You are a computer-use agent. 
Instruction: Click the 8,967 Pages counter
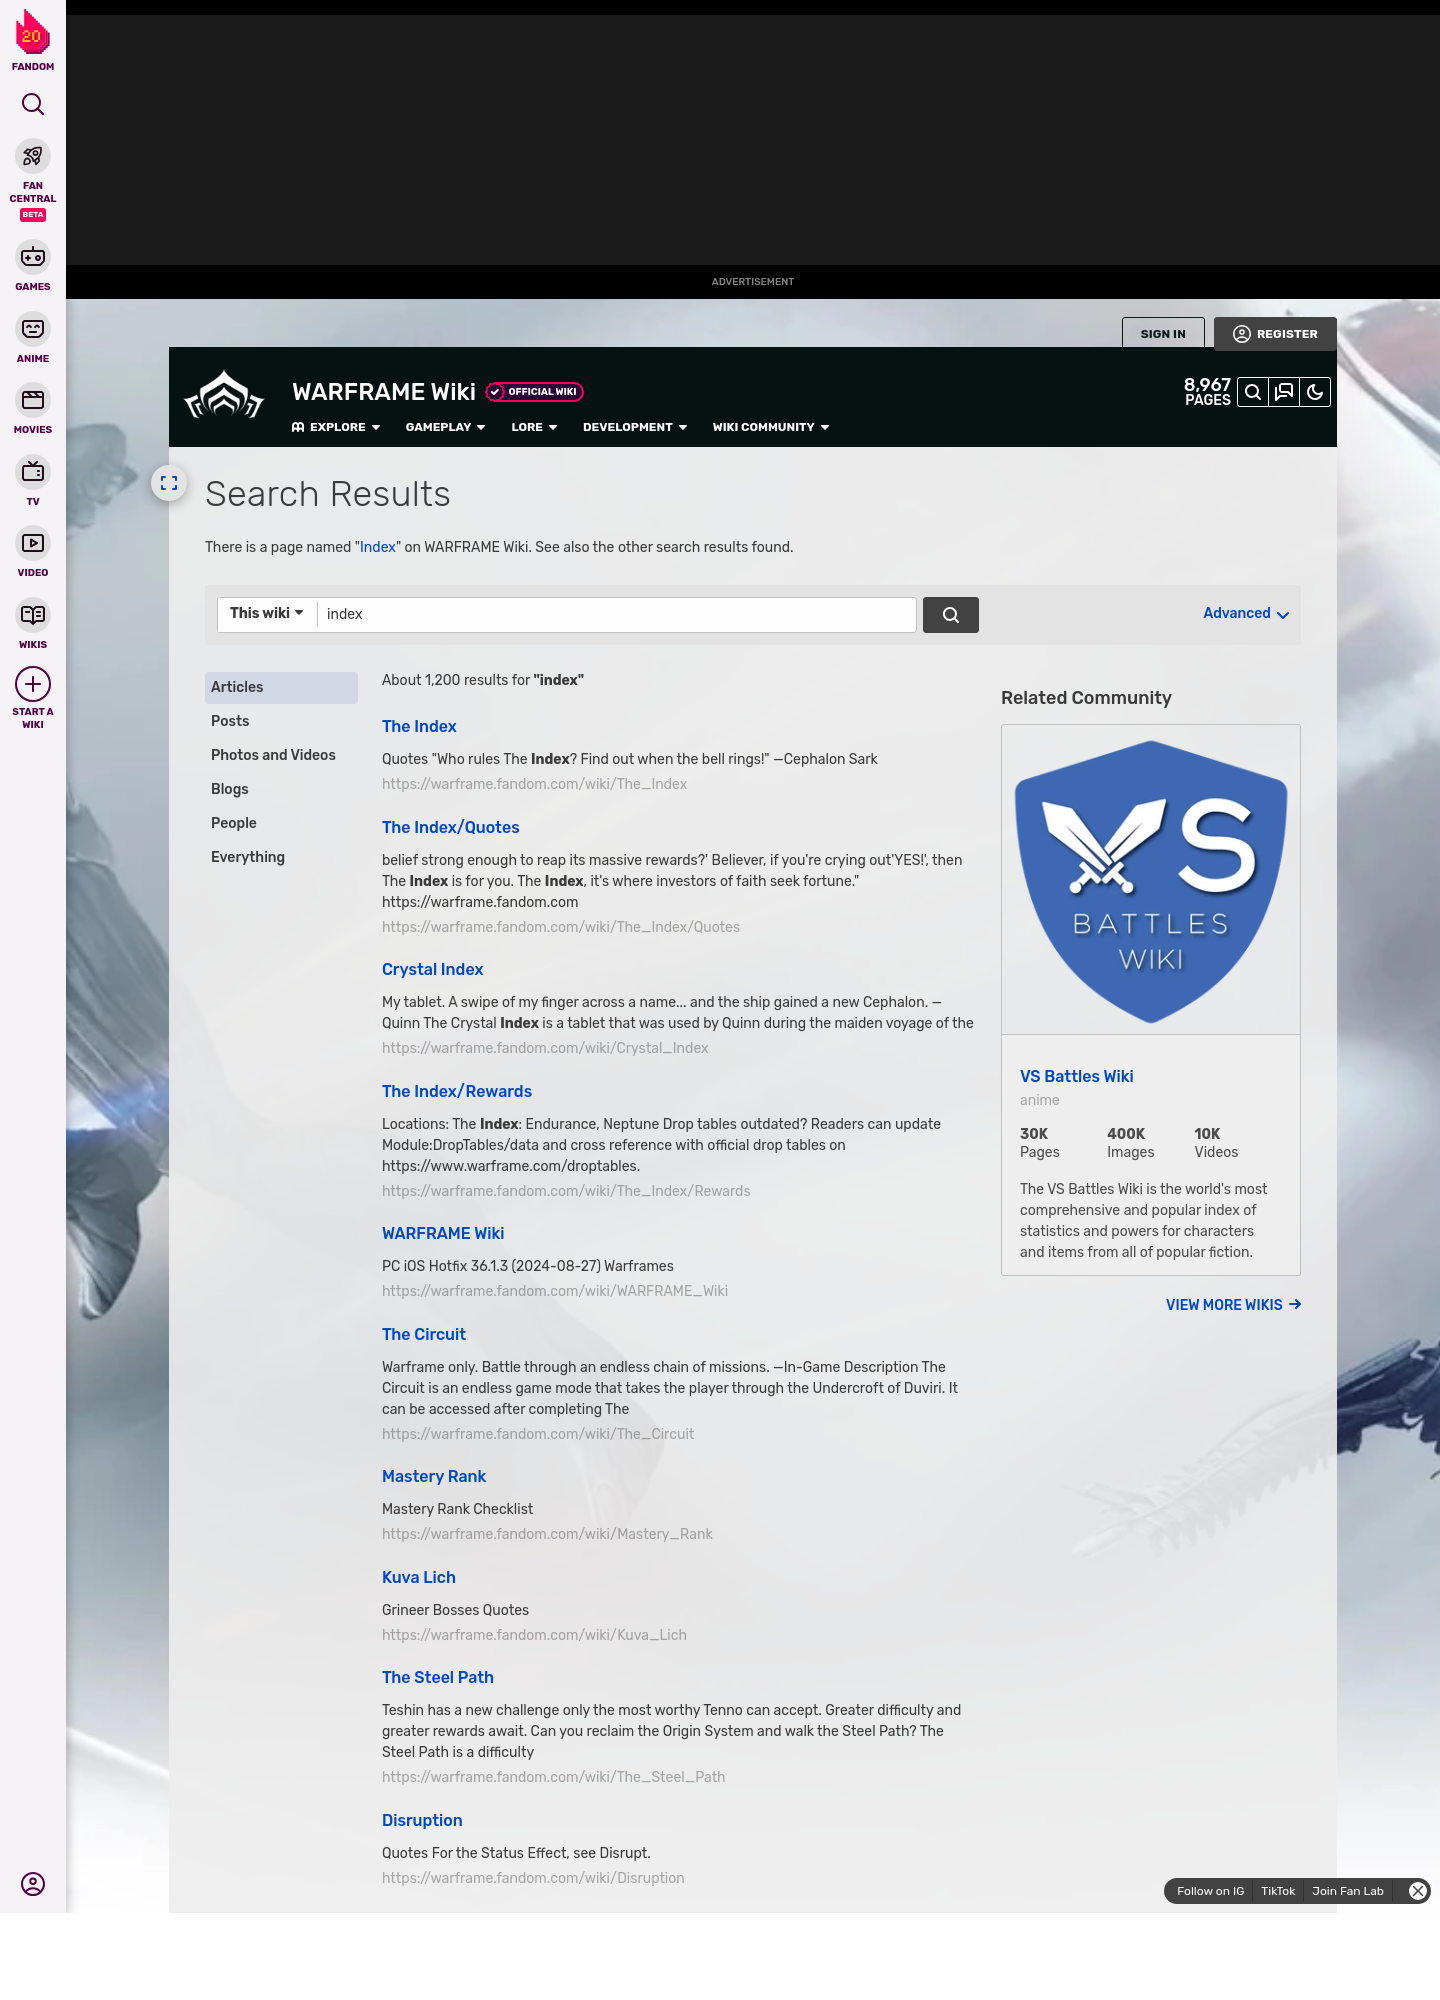click(1207, 392)
